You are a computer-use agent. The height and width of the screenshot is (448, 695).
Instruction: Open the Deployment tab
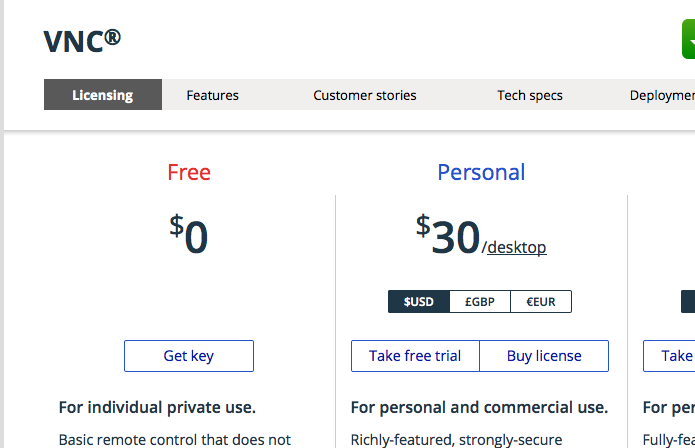click(x=662, y=95)
